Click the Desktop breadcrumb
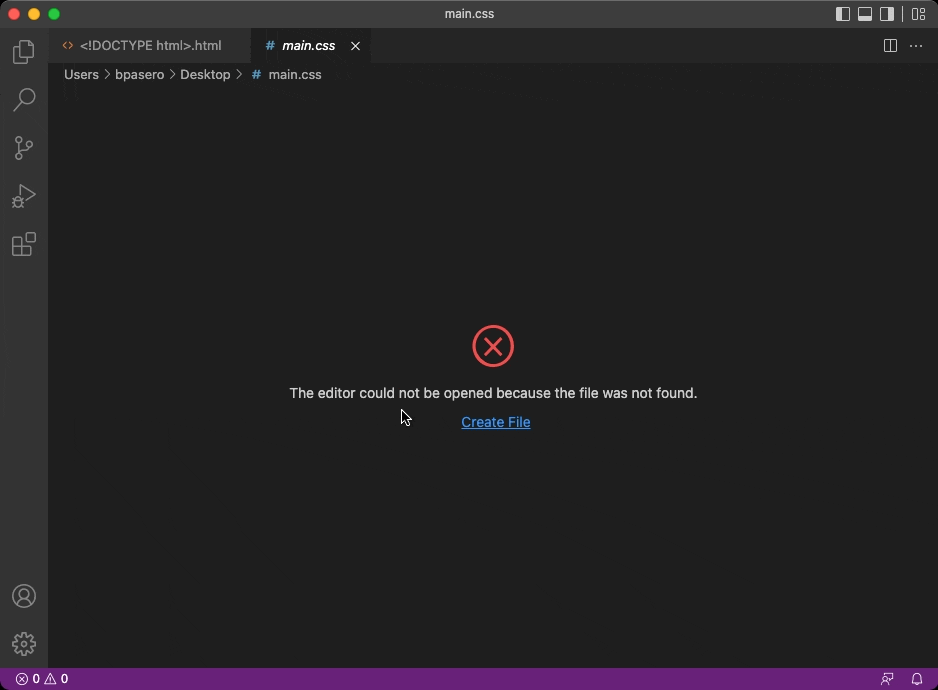 pyautogui.click(x=205, y=75)
